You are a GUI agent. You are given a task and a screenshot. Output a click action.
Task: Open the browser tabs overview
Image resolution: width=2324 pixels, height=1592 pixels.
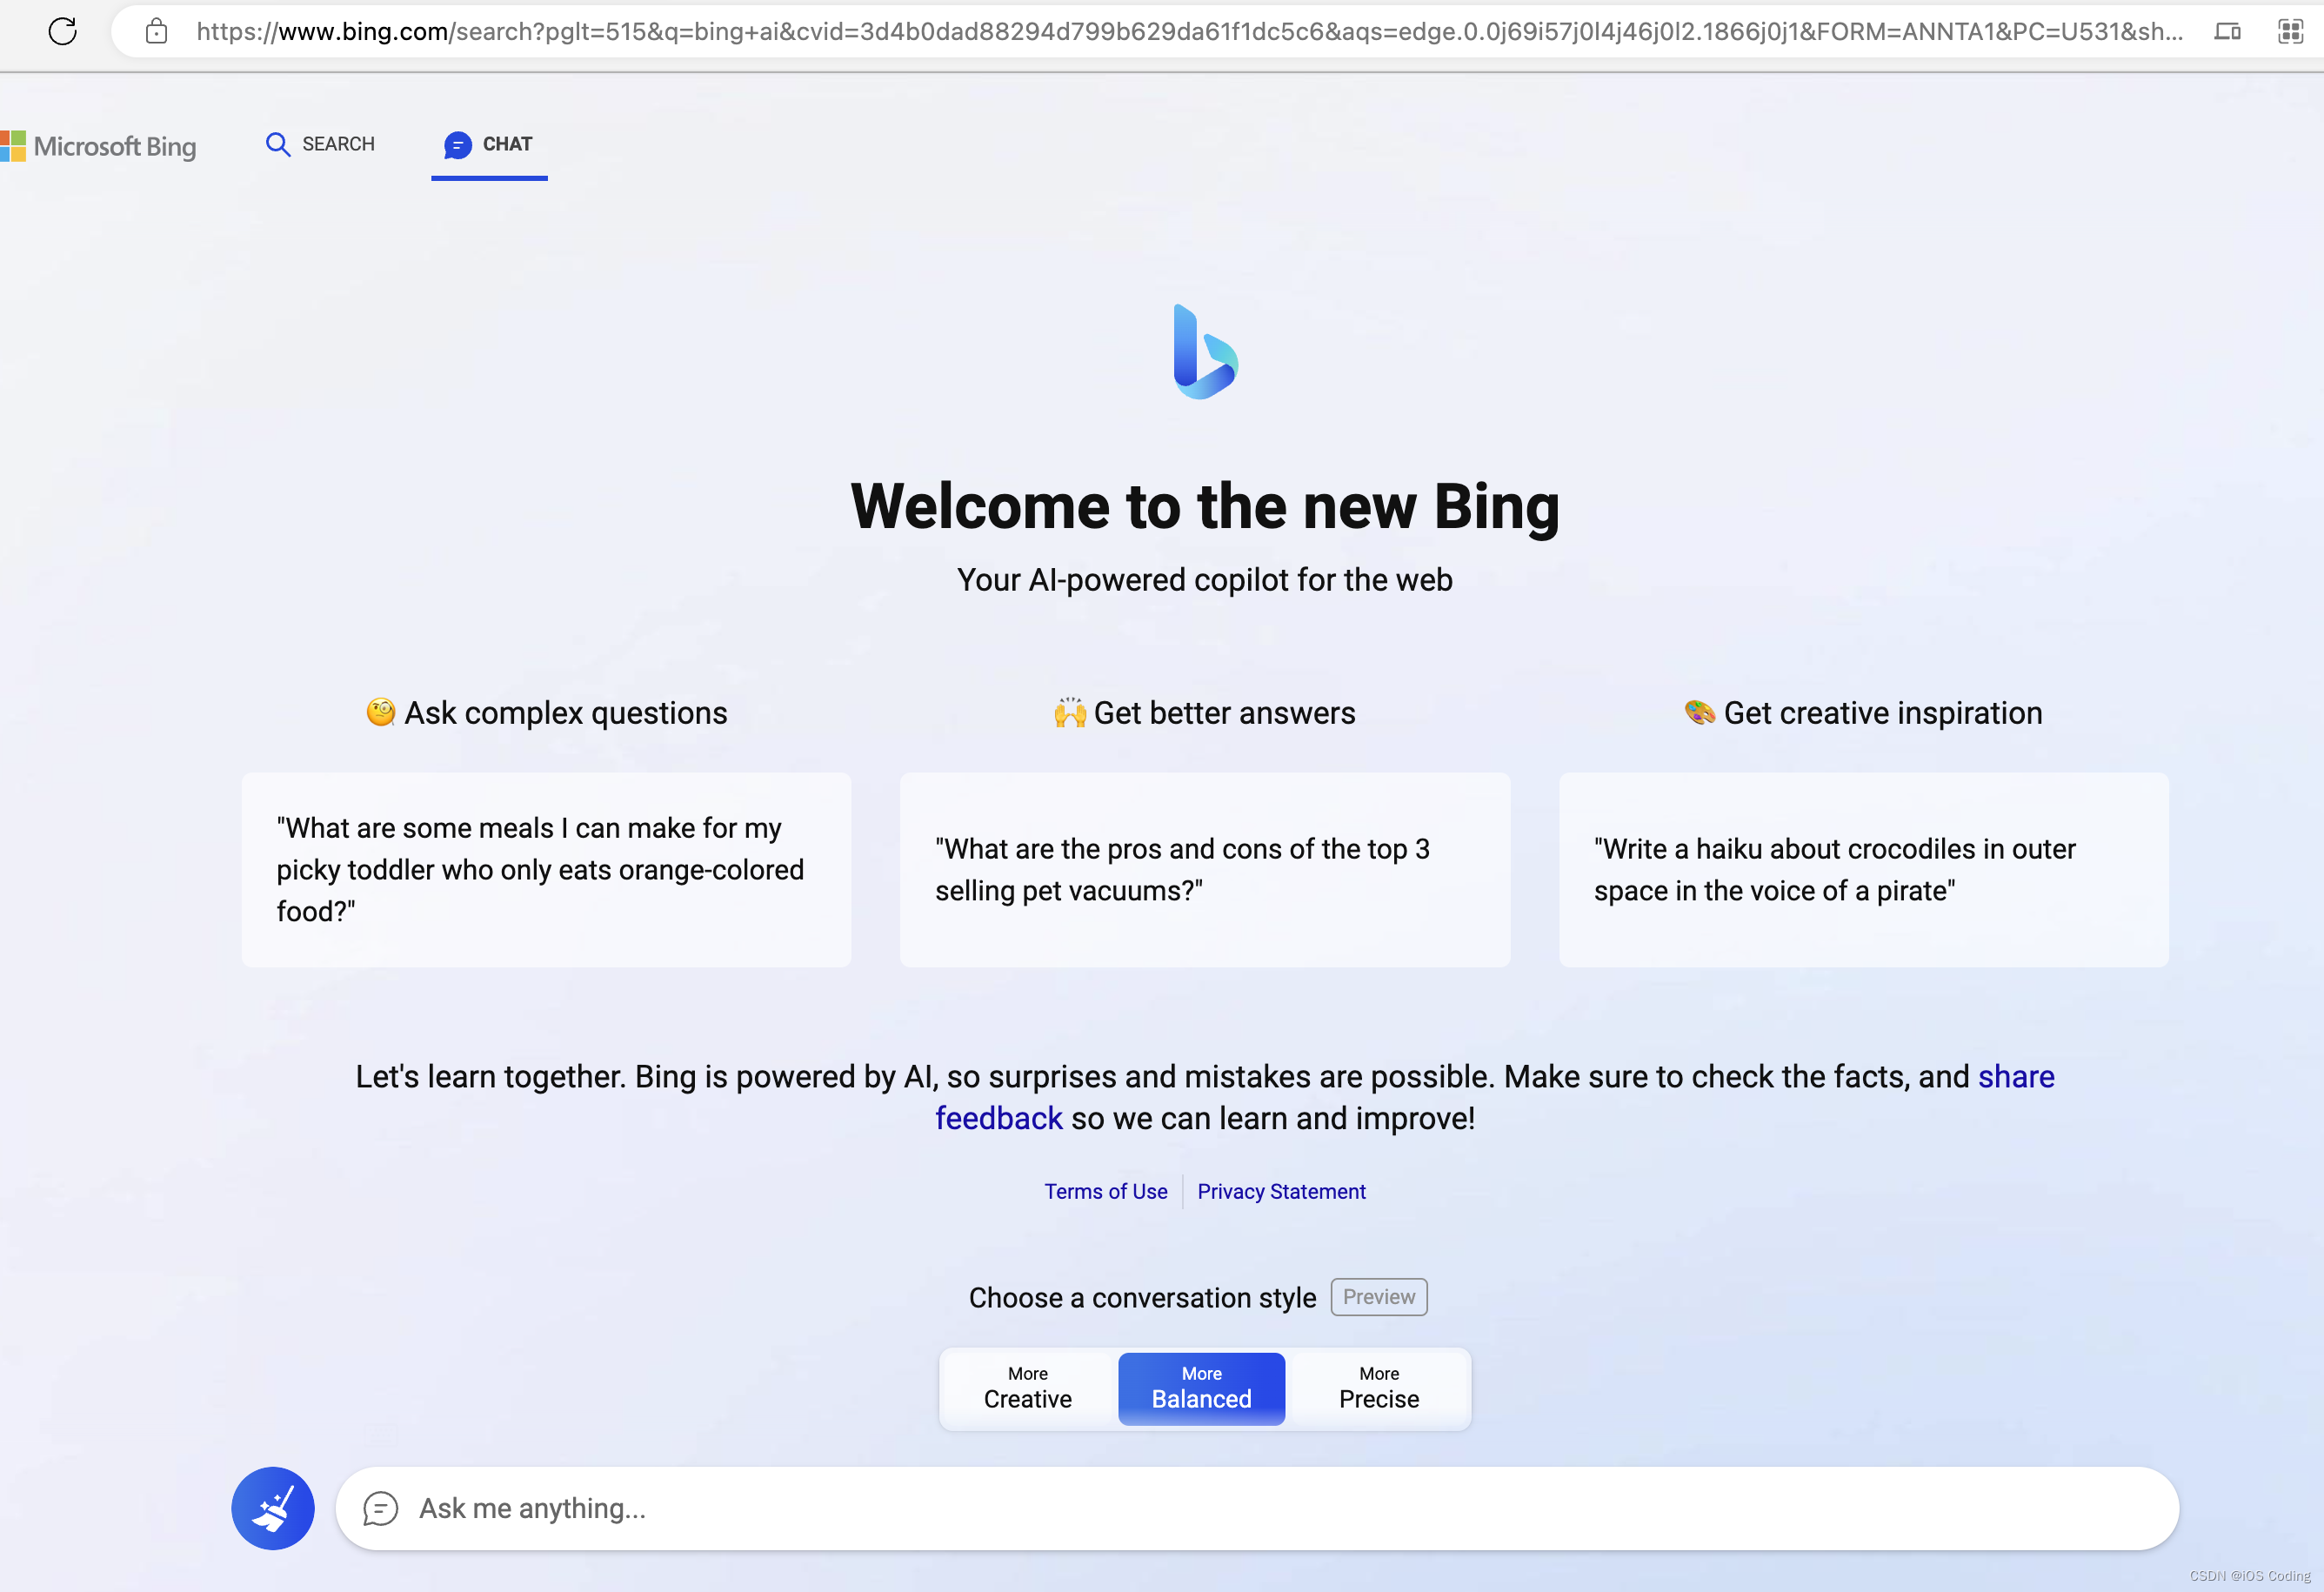click(x=2292, y=32)
